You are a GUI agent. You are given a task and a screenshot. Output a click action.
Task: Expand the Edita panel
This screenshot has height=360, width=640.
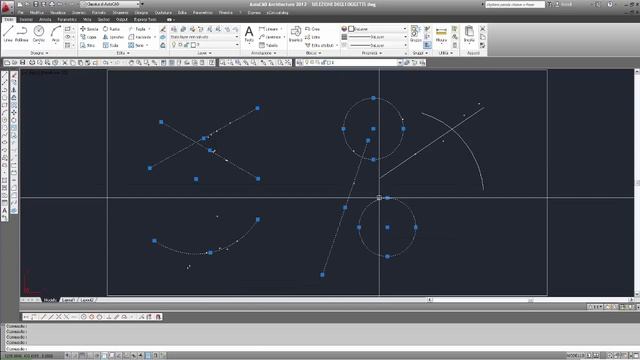123,53
